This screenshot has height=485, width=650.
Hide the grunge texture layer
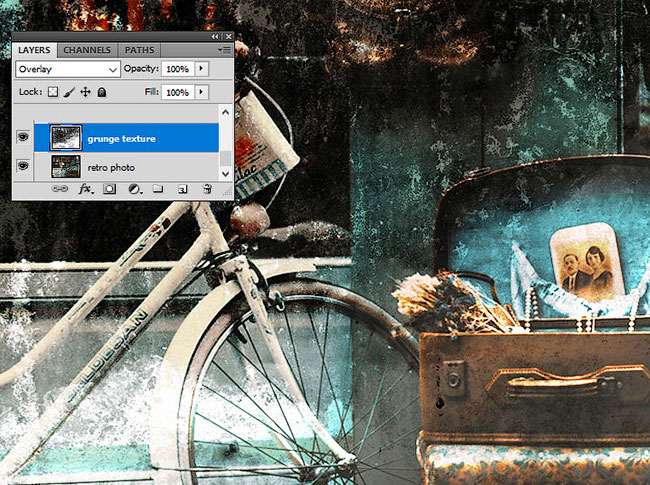tap(23, 136)
